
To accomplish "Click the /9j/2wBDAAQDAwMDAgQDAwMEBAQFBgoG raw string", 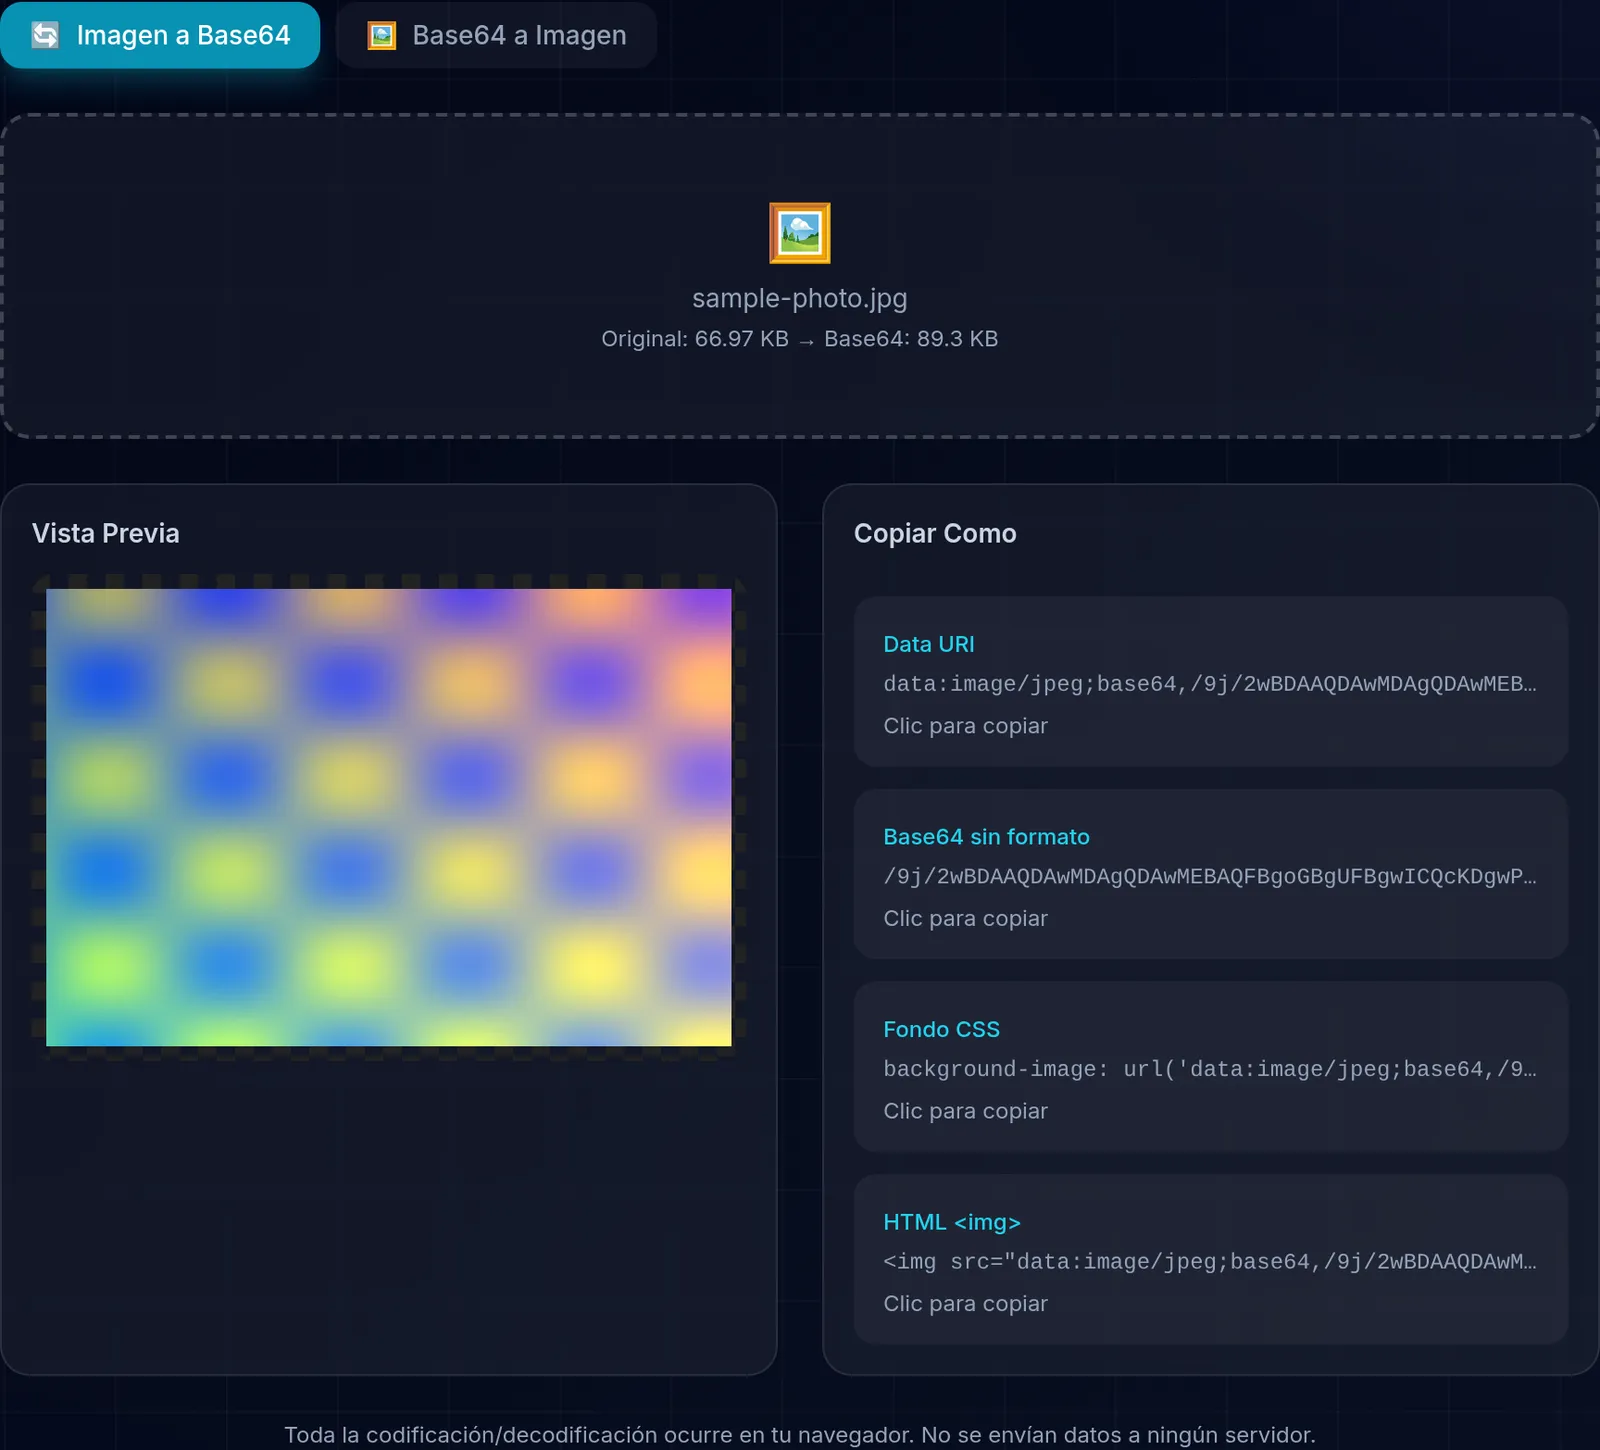I will pos(1210,877).
